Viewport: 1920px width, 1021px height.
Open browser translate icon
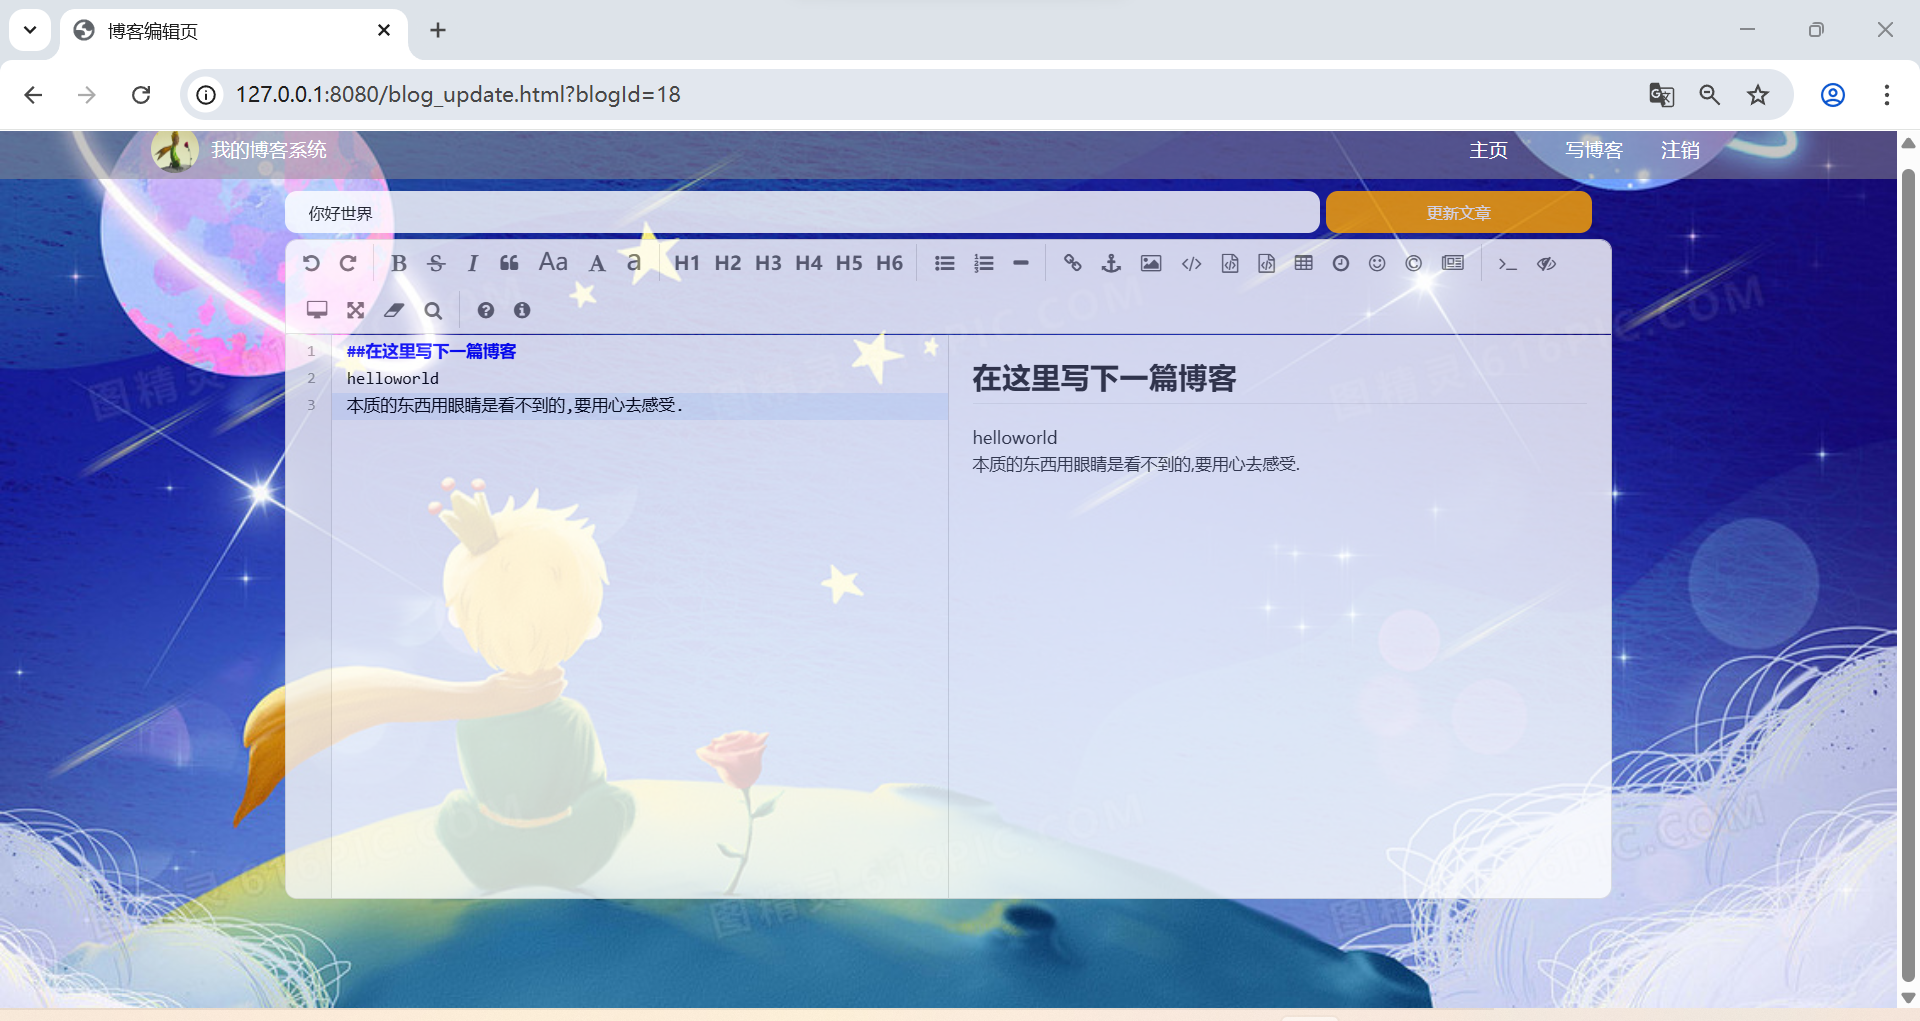[x=1661, y=94]
